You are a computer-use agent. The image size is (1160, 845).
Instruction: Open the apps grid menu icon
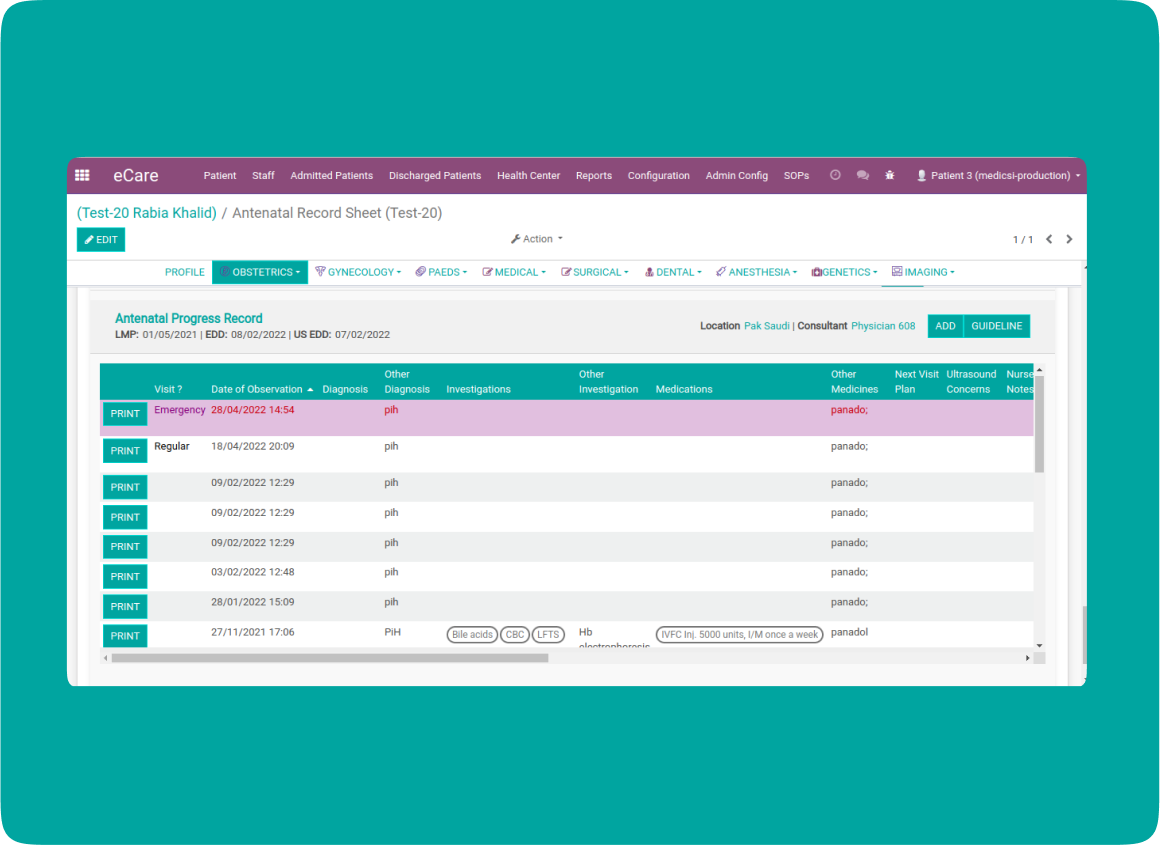tap(82, 175)
